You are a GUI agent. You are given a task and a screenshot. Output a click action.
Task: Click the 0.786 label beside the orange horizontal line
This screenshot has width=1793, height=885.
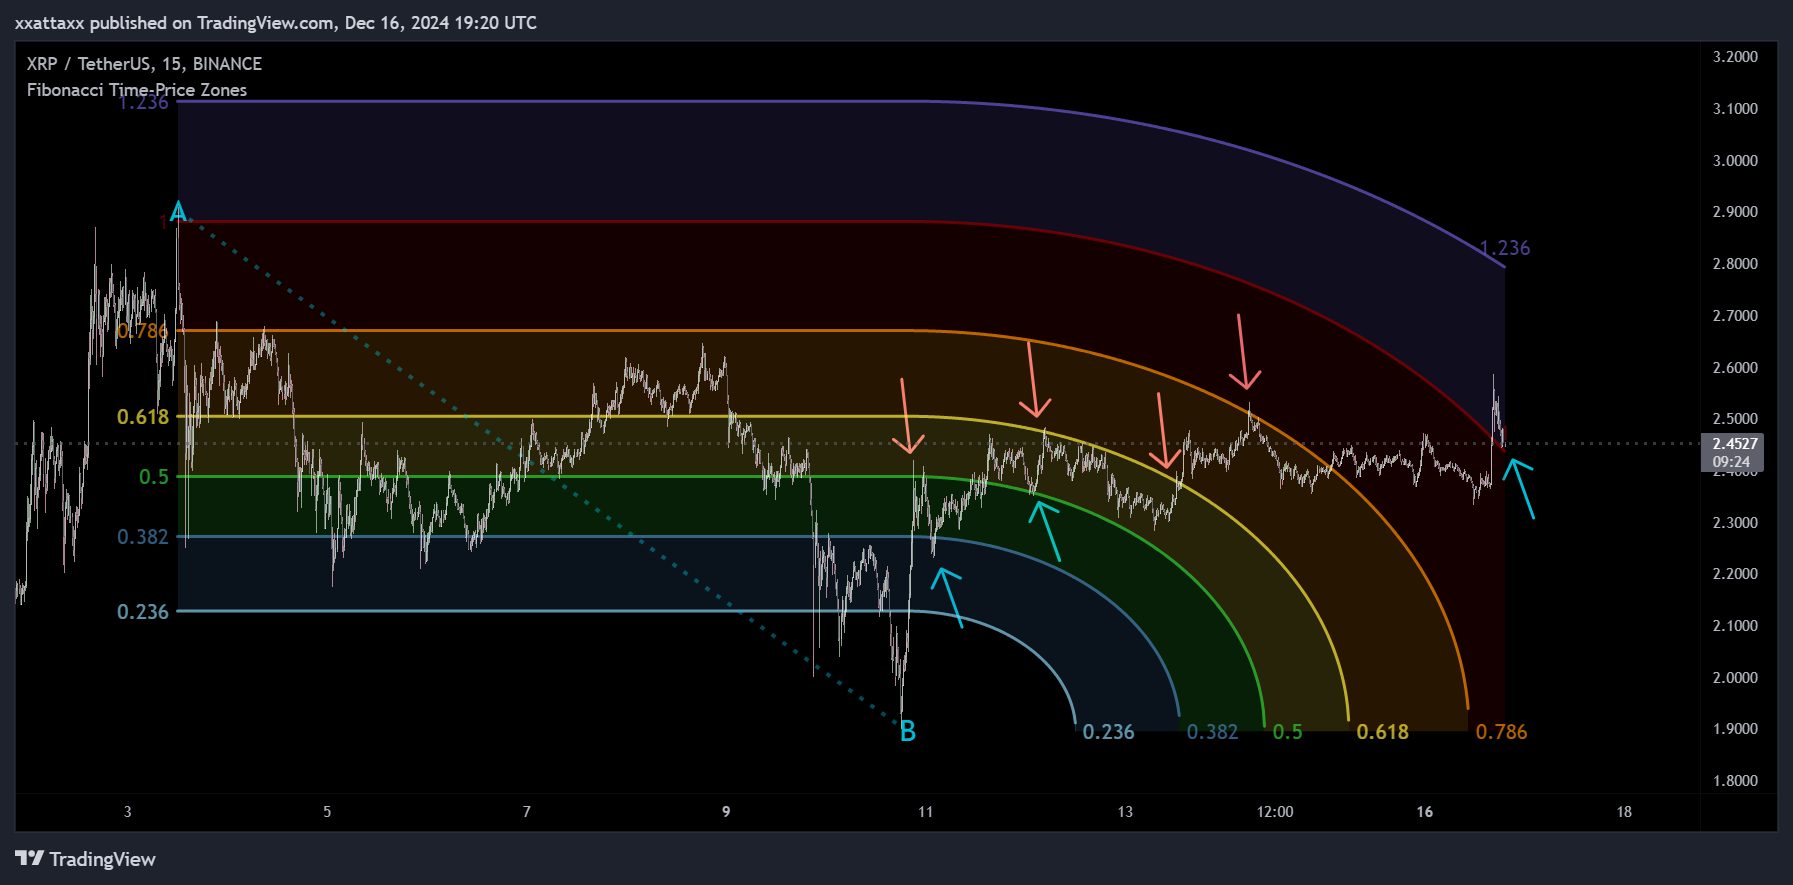point(142,331)
